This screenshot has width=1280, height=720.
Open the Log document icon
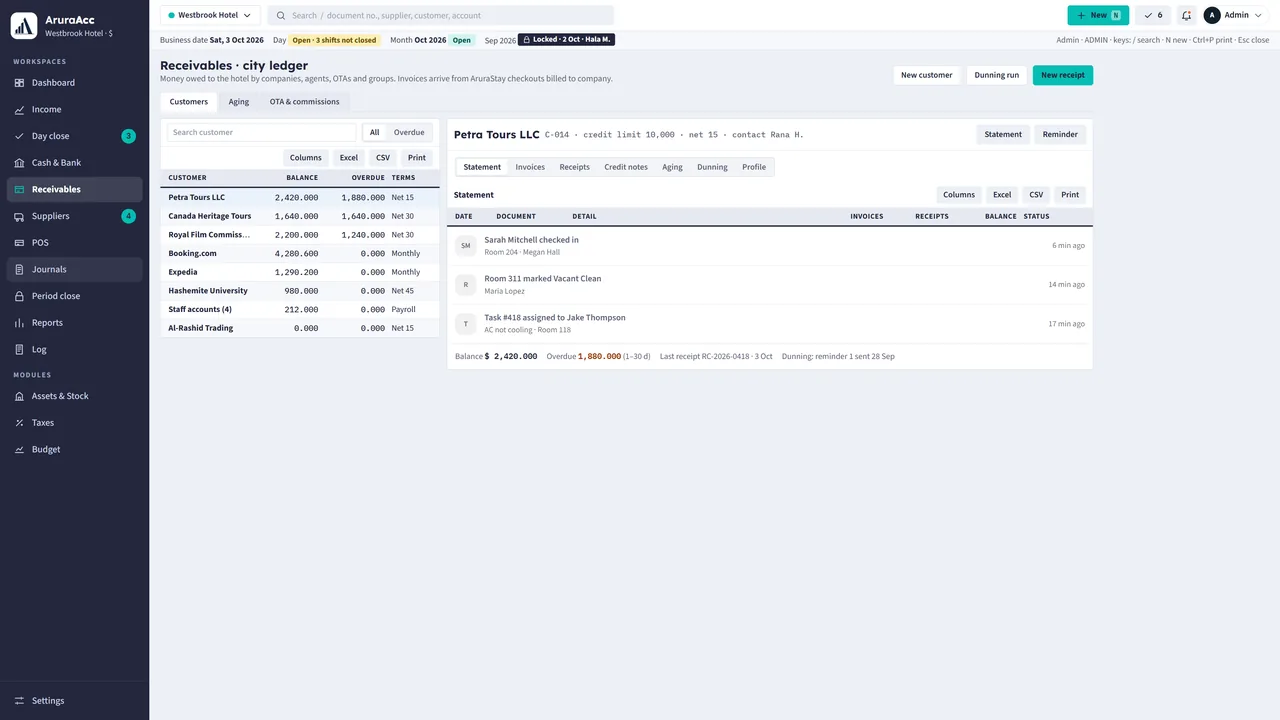click(20, 349)
